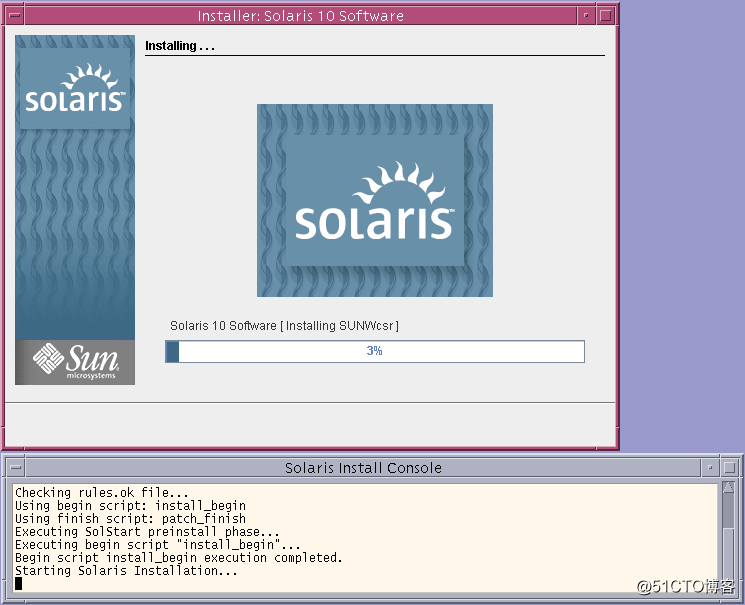Click the console scrollbar up arrow
Screen dimensions: 745x605
click(728, 487)
